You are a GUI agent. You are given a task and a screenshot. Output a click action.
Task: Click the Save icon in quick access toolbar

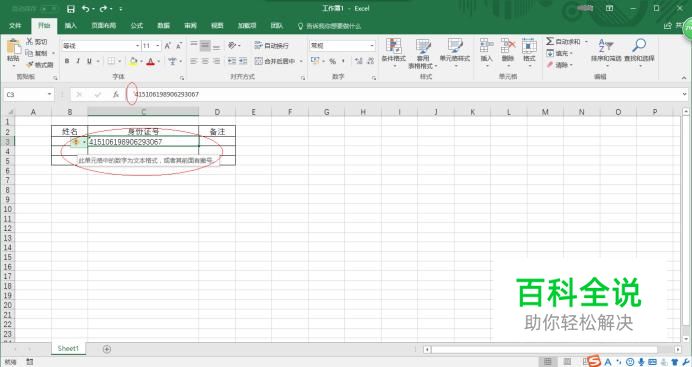(x=71, y=9)
